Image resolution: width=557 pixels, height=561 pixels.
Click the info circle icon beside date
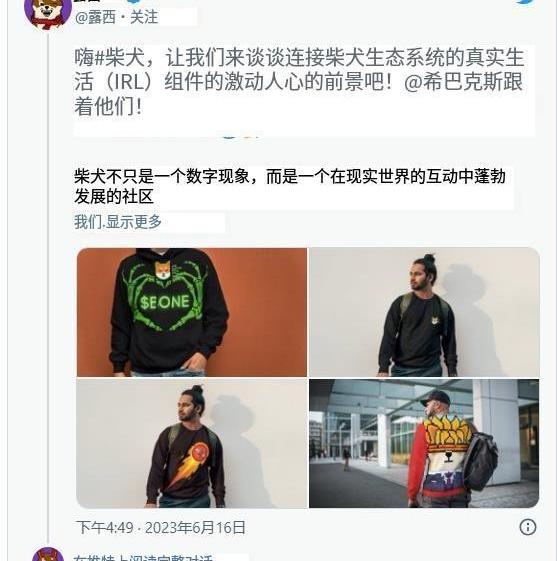coord(528,527)
